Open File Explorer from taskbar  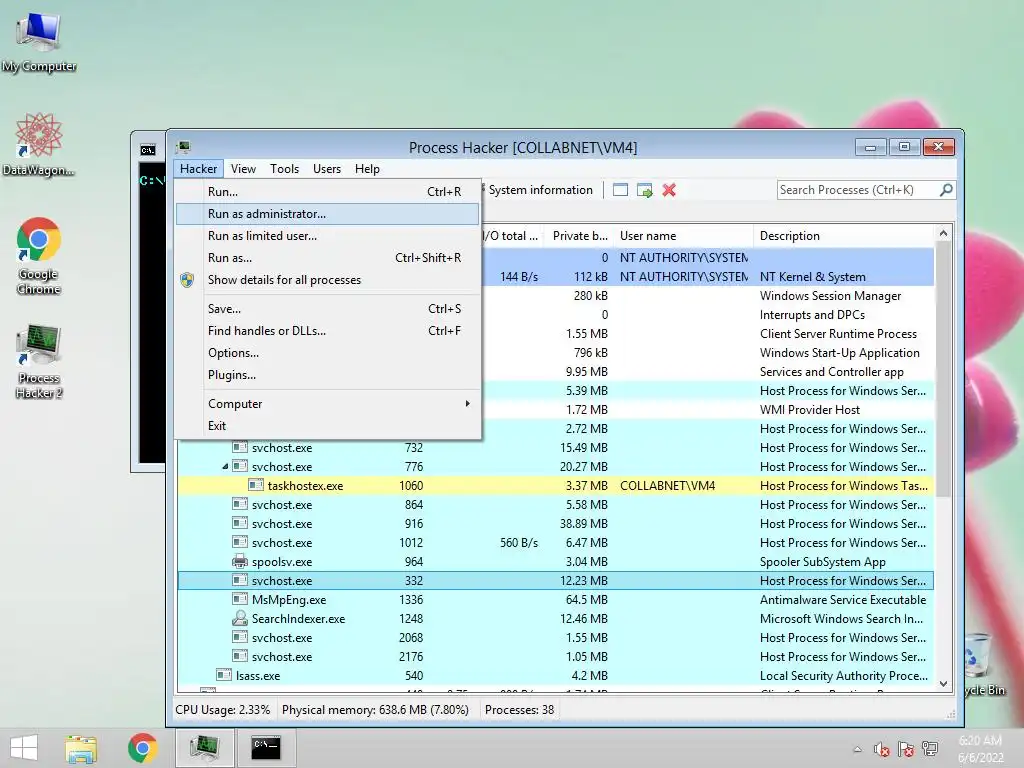[x=81, y=748]
